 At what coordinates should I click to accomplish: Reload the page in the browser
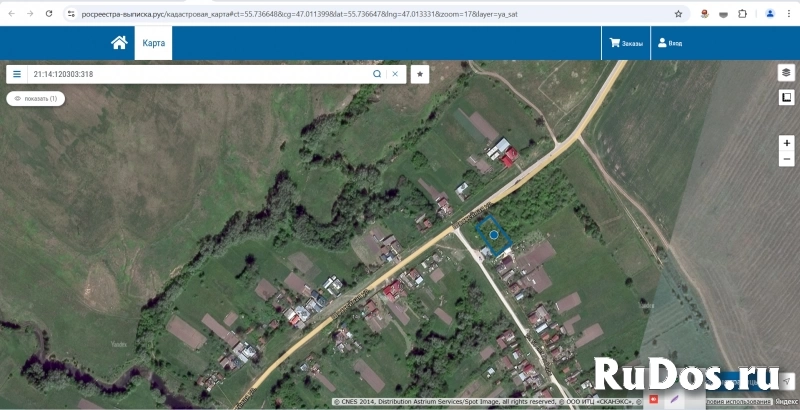pos(47,14)
